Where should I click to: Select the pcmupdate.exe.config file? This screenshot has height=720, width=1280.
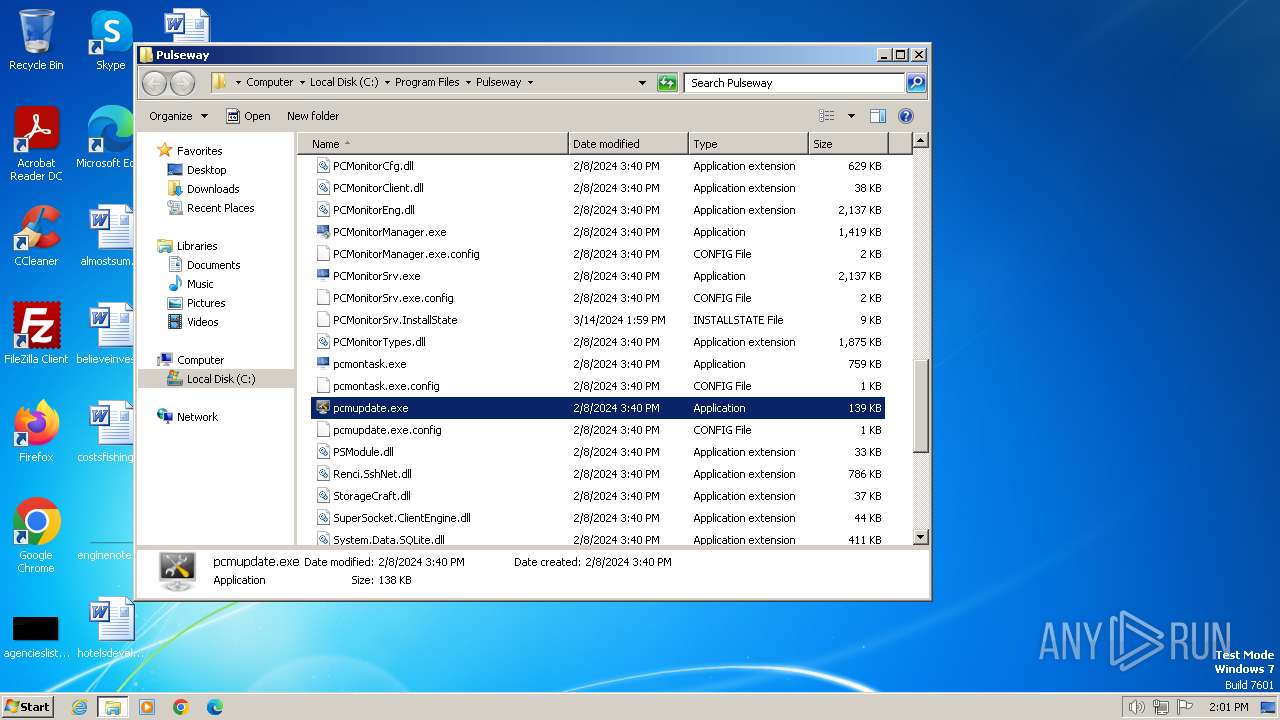click(x=598, y=430)
